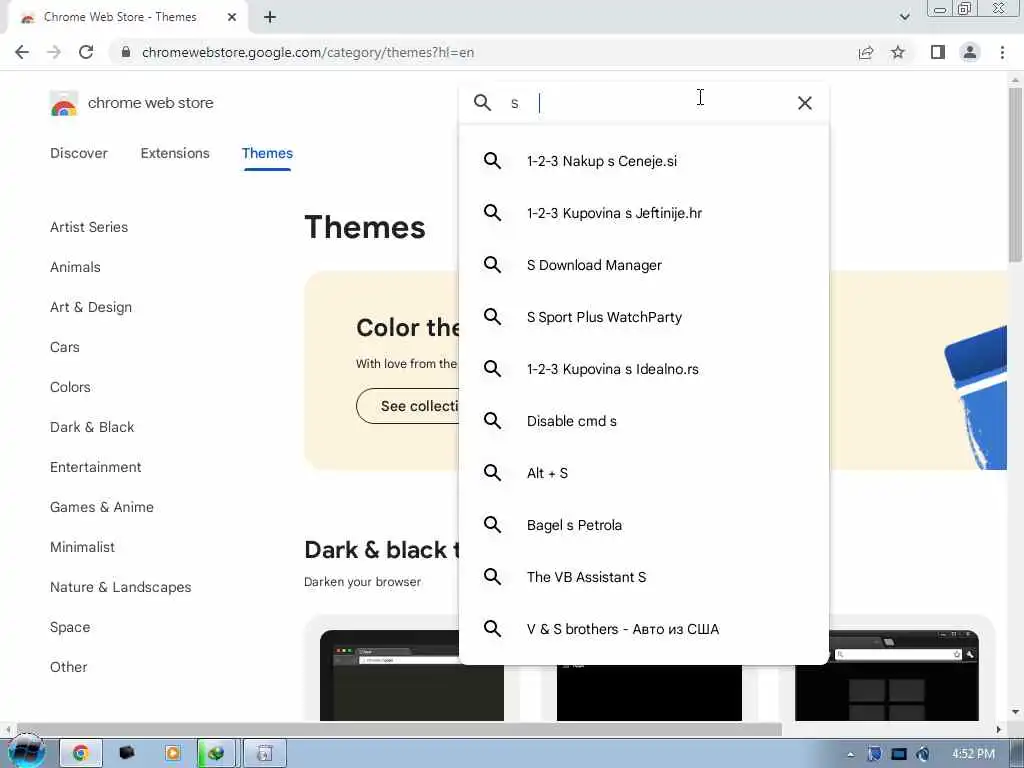Reload the current page

[x=86, y=52]
